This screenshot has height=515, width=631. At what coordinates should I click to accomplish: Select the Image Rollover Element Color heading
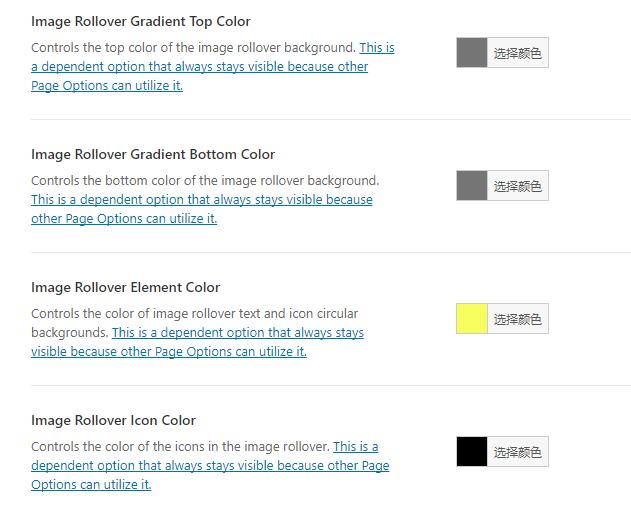point(125,287)
